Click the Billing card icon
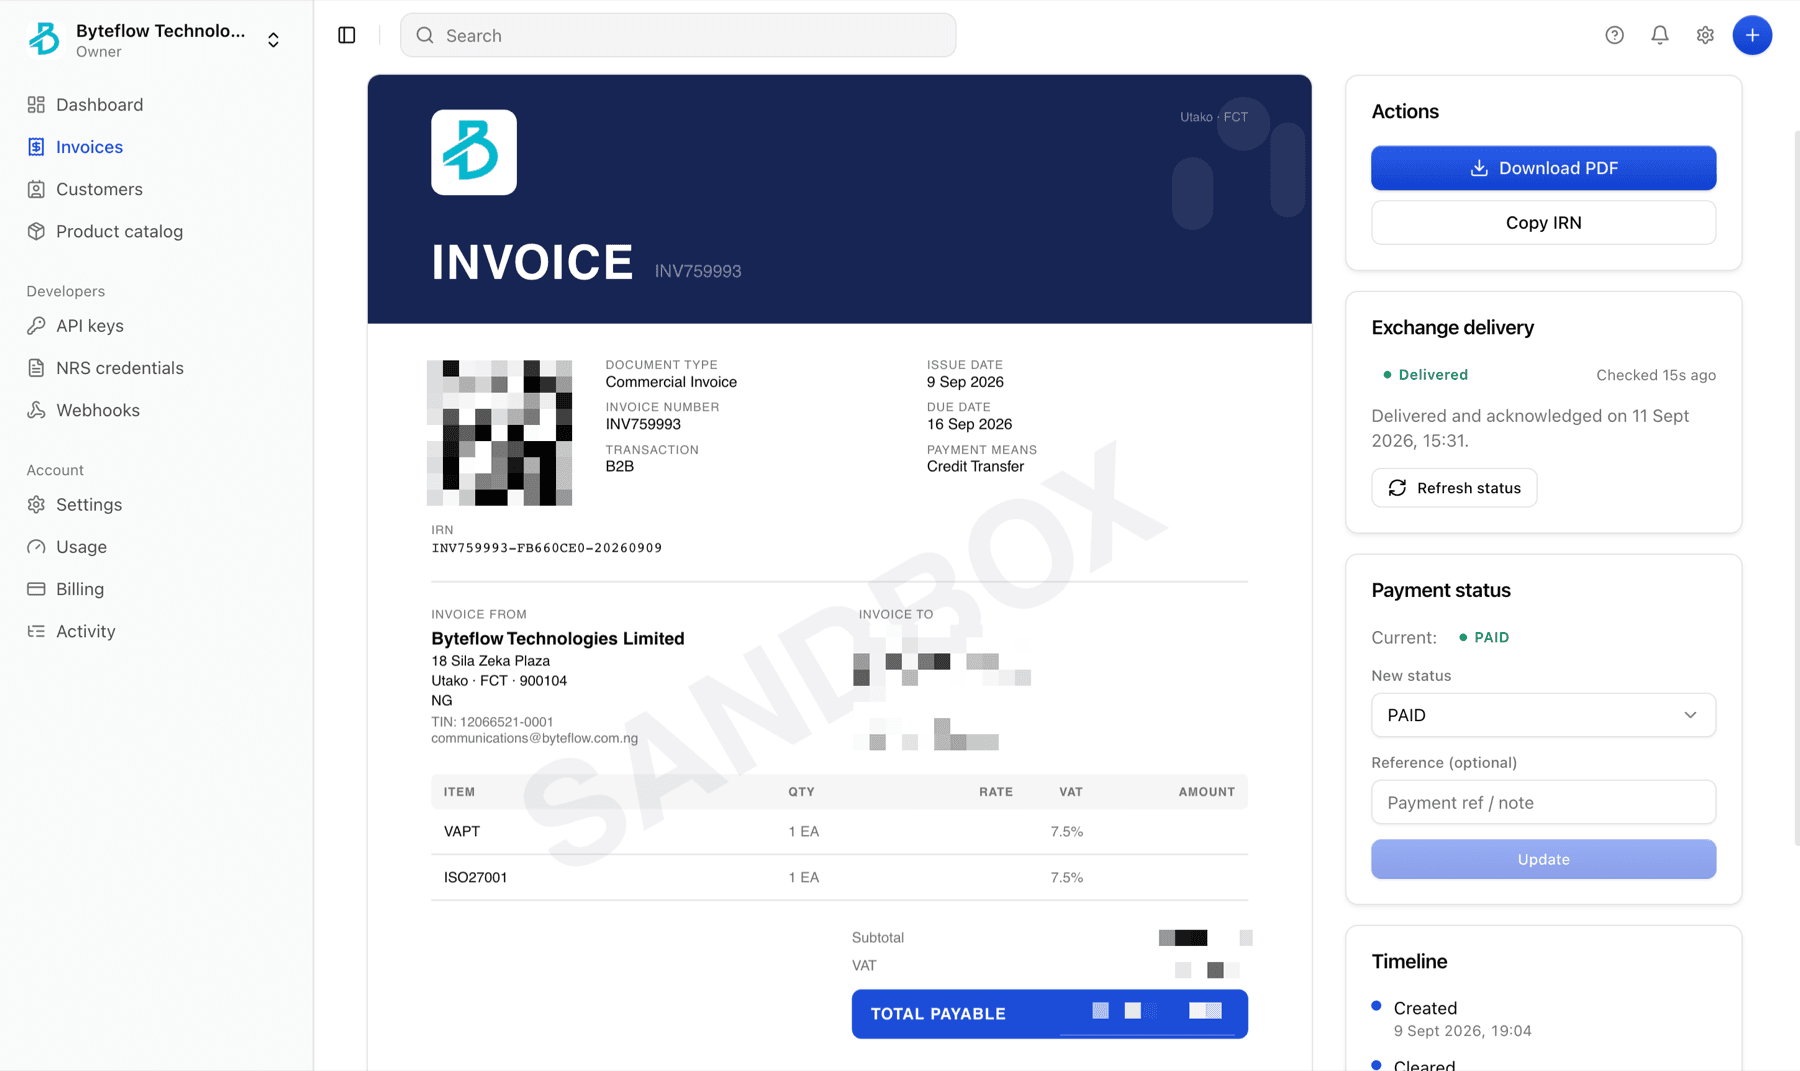 [36, 589]
